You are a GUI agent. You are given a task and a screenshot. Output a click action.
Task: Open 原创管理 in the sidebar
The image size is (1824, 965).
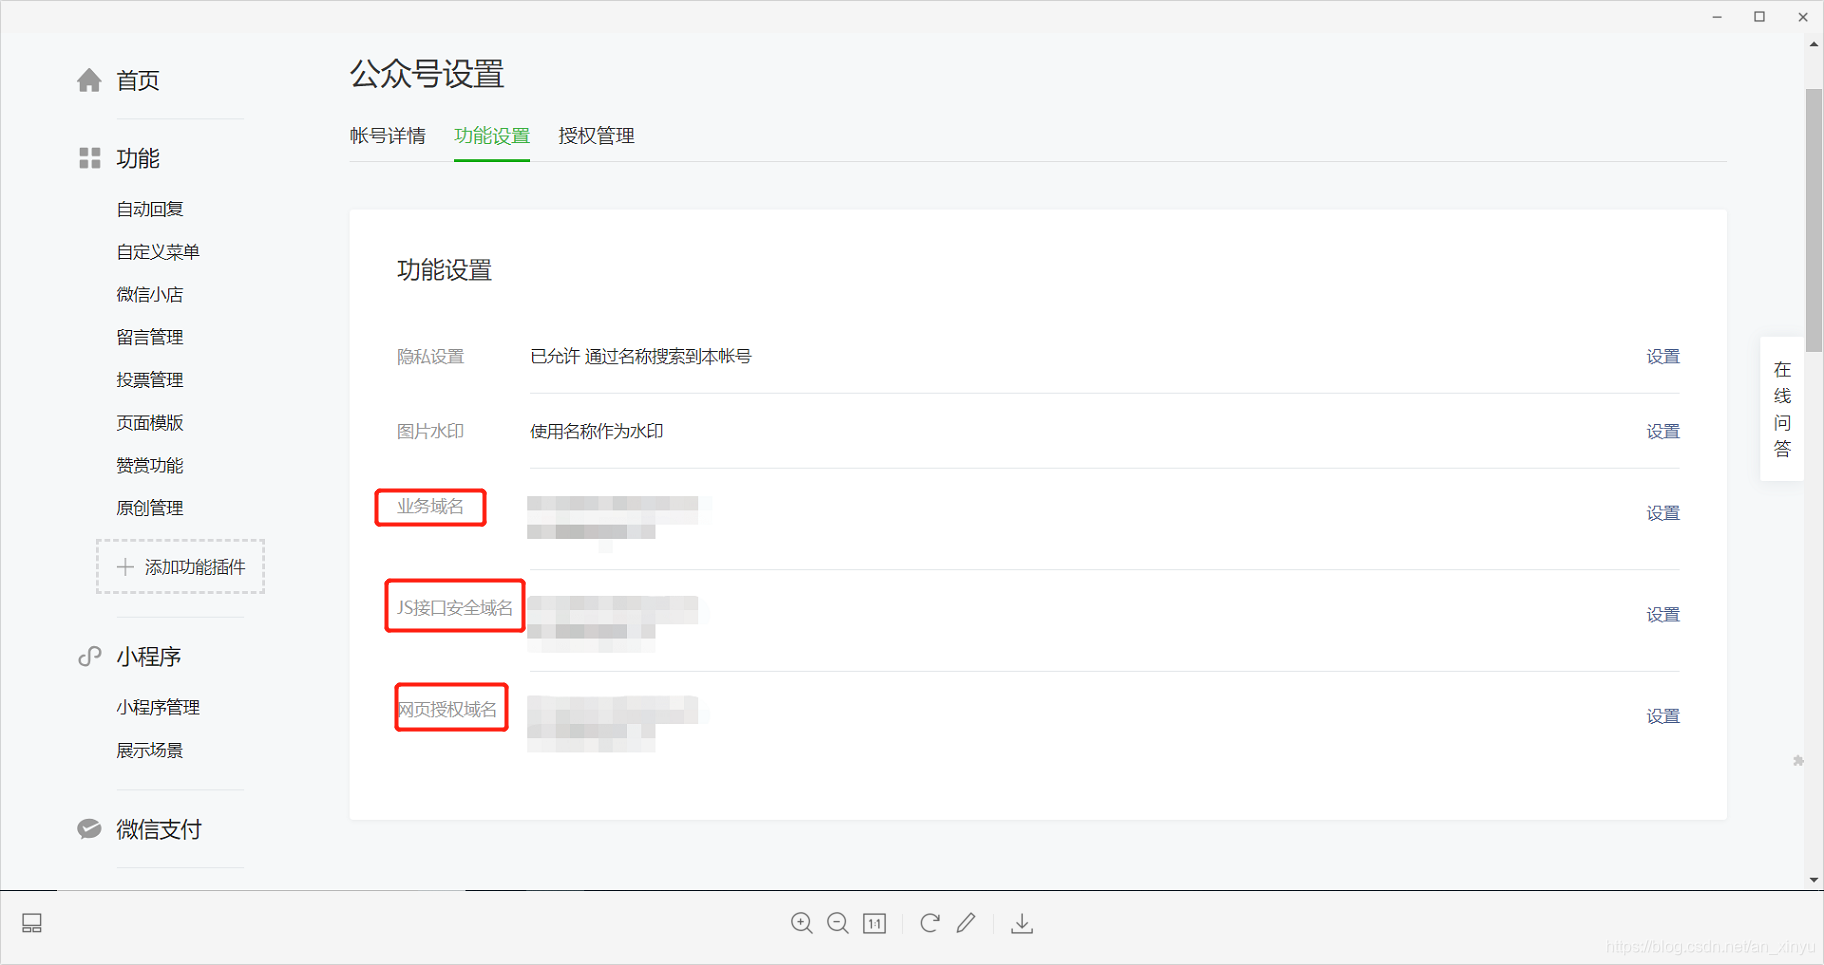(150, 508)
